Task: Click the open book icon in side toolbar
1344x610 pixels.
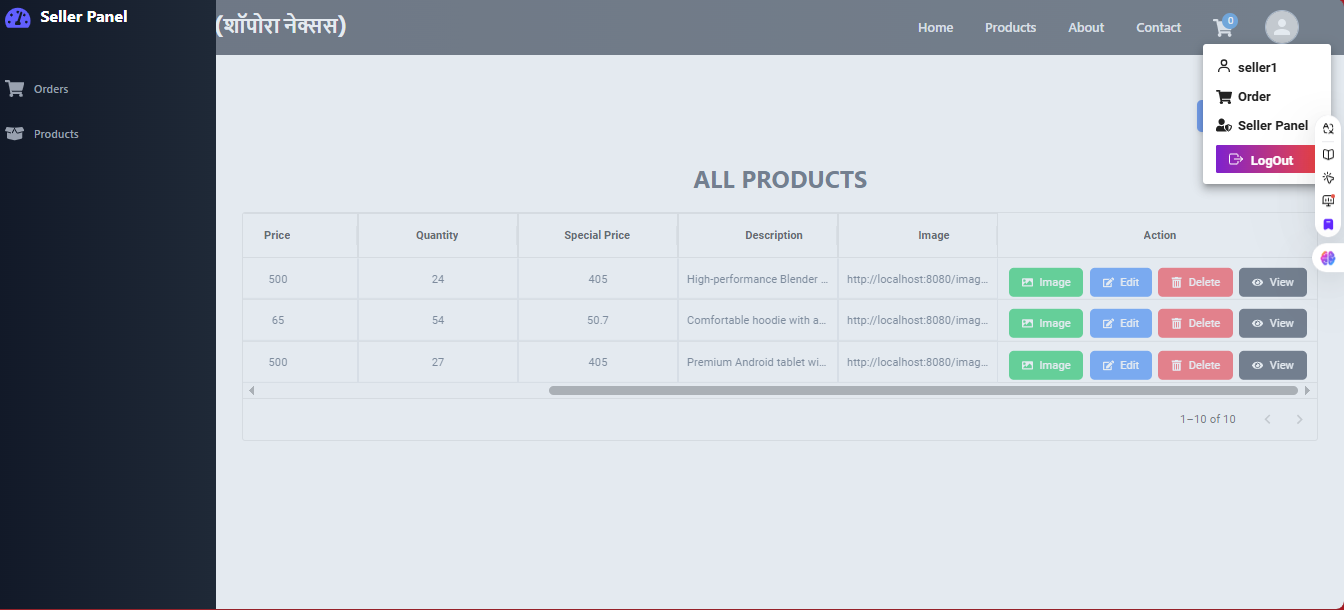Action: (1328, 154)
